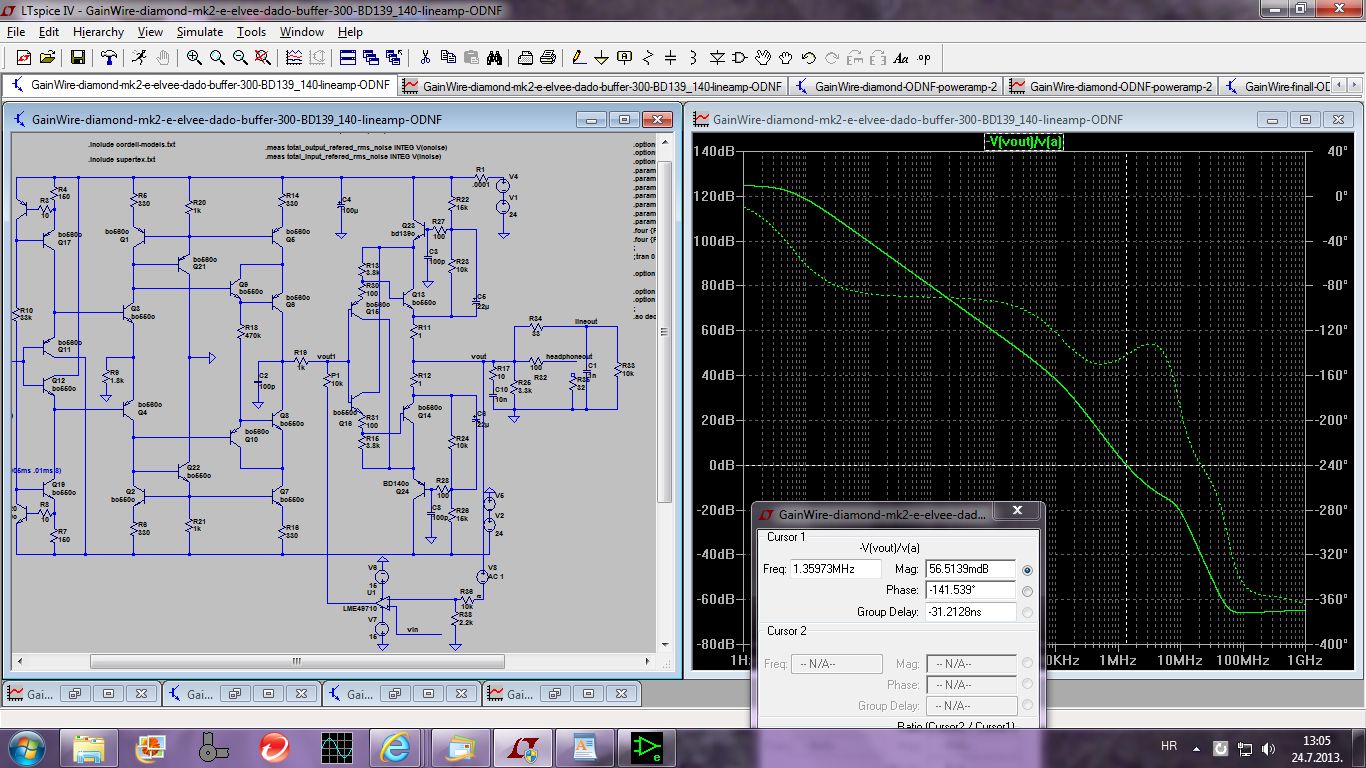Select the Text 'Aa' tool
The height and width of the screenshot is (768, 1366).
click(900, 57)
